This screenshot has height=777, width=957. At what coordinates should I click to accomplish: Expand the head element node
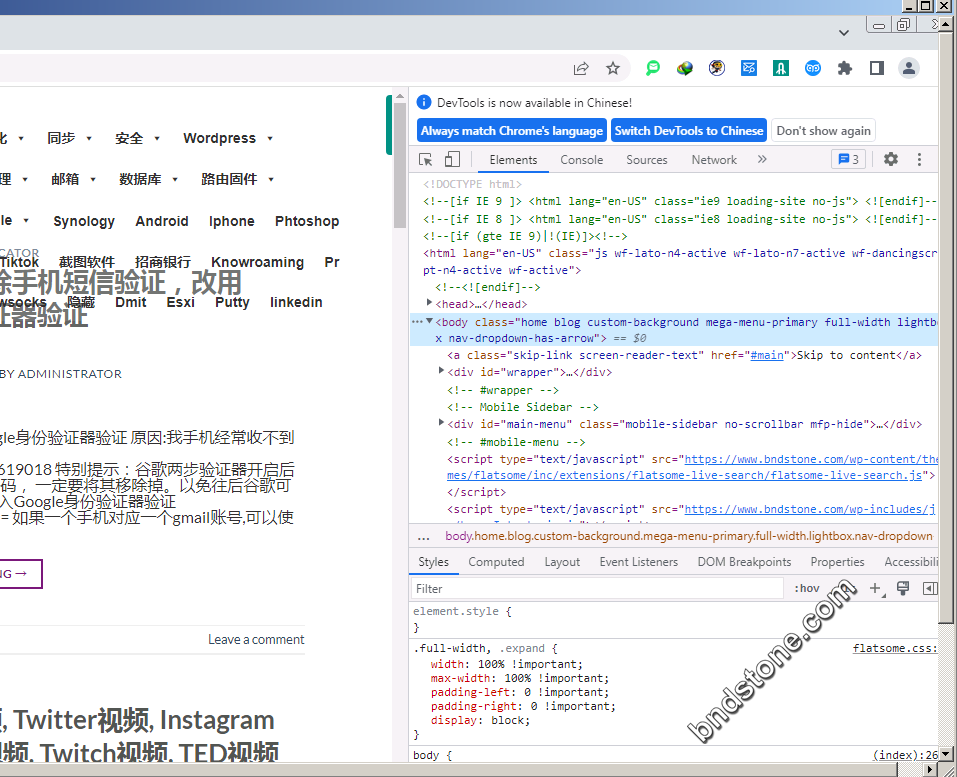click(430, 304)
